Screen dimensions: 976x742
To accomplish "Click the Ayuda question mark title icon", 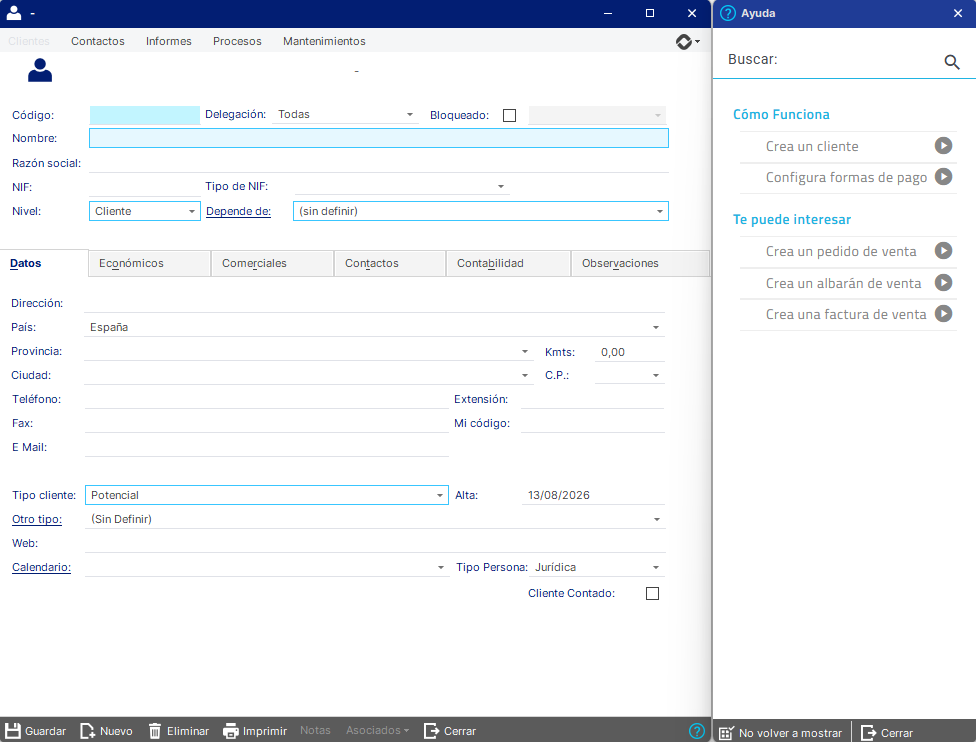I will (727, 13).
